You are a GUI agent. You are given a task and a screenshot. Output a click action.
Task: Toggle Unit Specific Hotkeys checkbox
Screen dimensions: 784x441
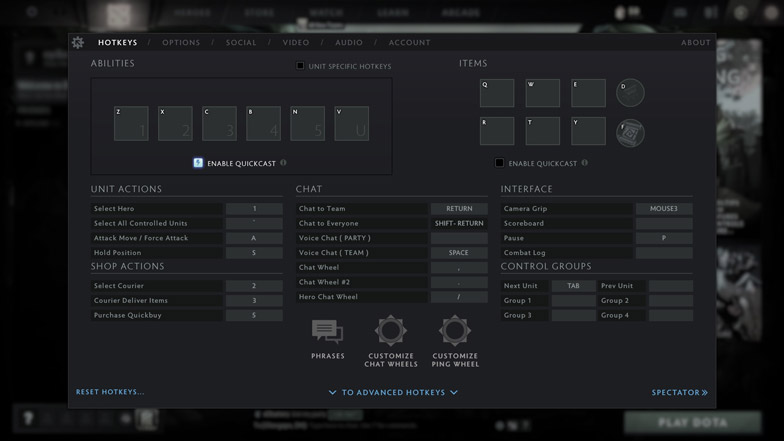pyautogui.click(x=300, y=66)
